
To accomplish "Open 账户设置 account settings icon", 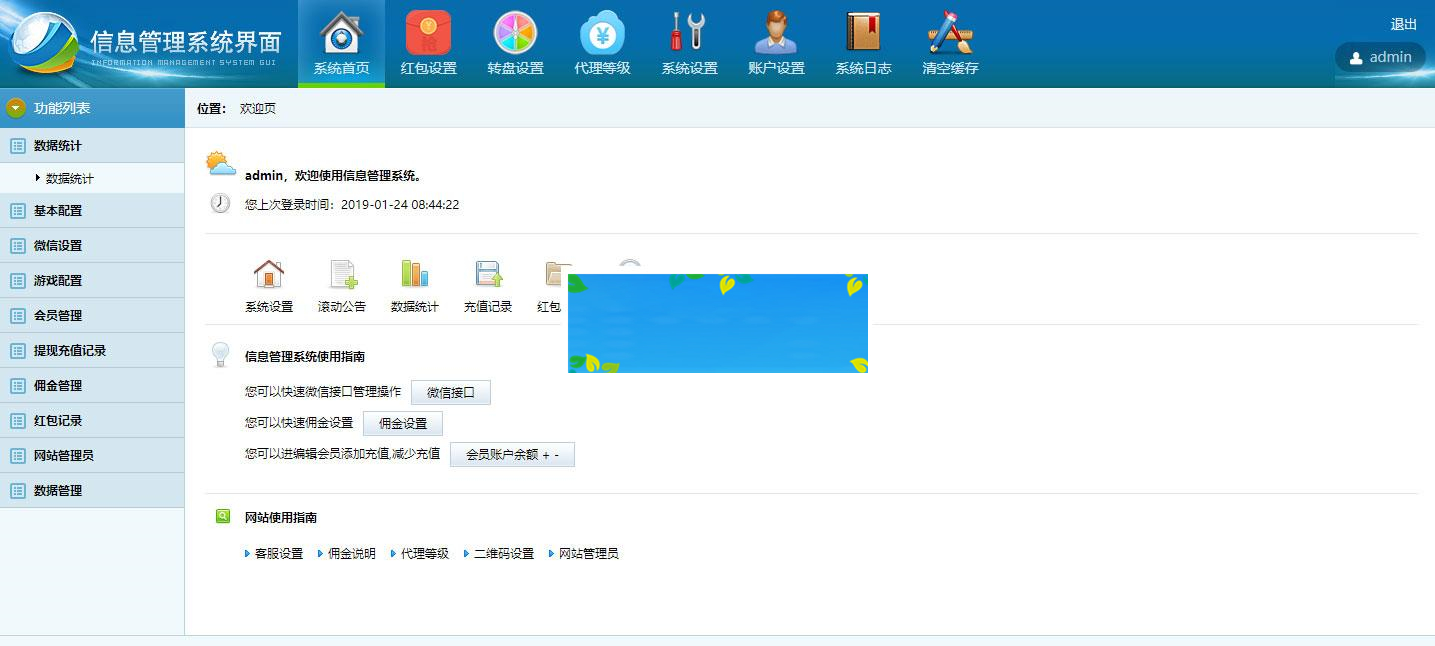I will [x=776, y=42].
